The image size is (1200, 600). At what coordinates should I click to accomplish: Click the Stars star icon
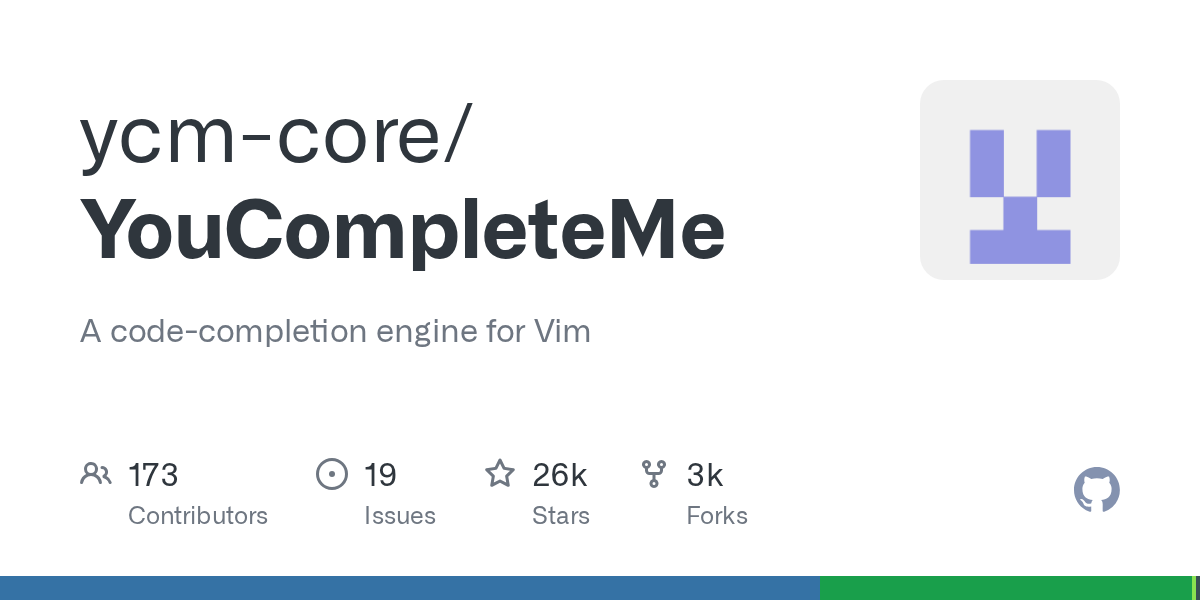(x=500, y=473)
